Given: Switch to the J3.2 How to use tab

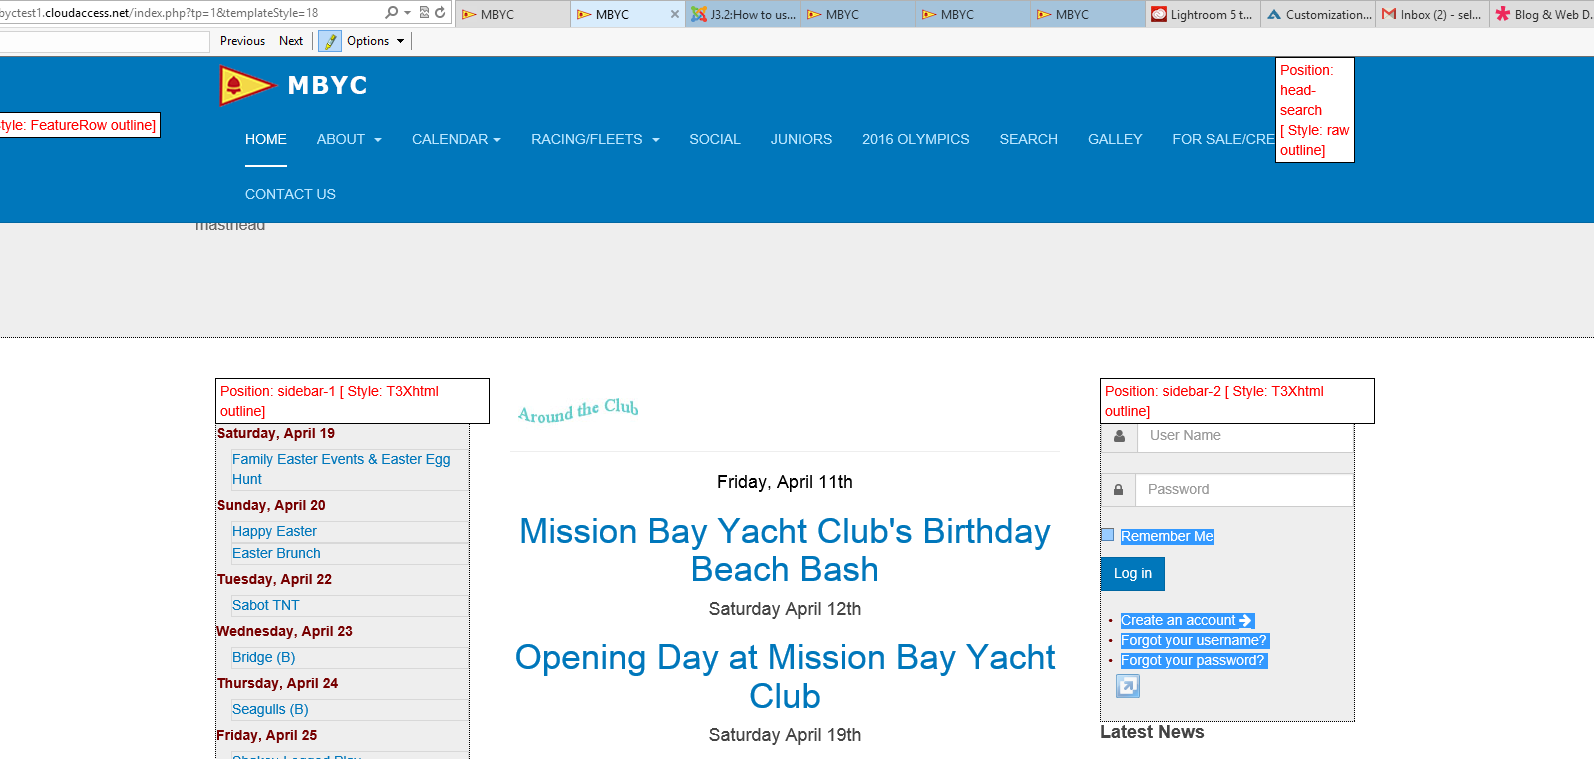Looking at the screenshot, I should pos(743,14).
